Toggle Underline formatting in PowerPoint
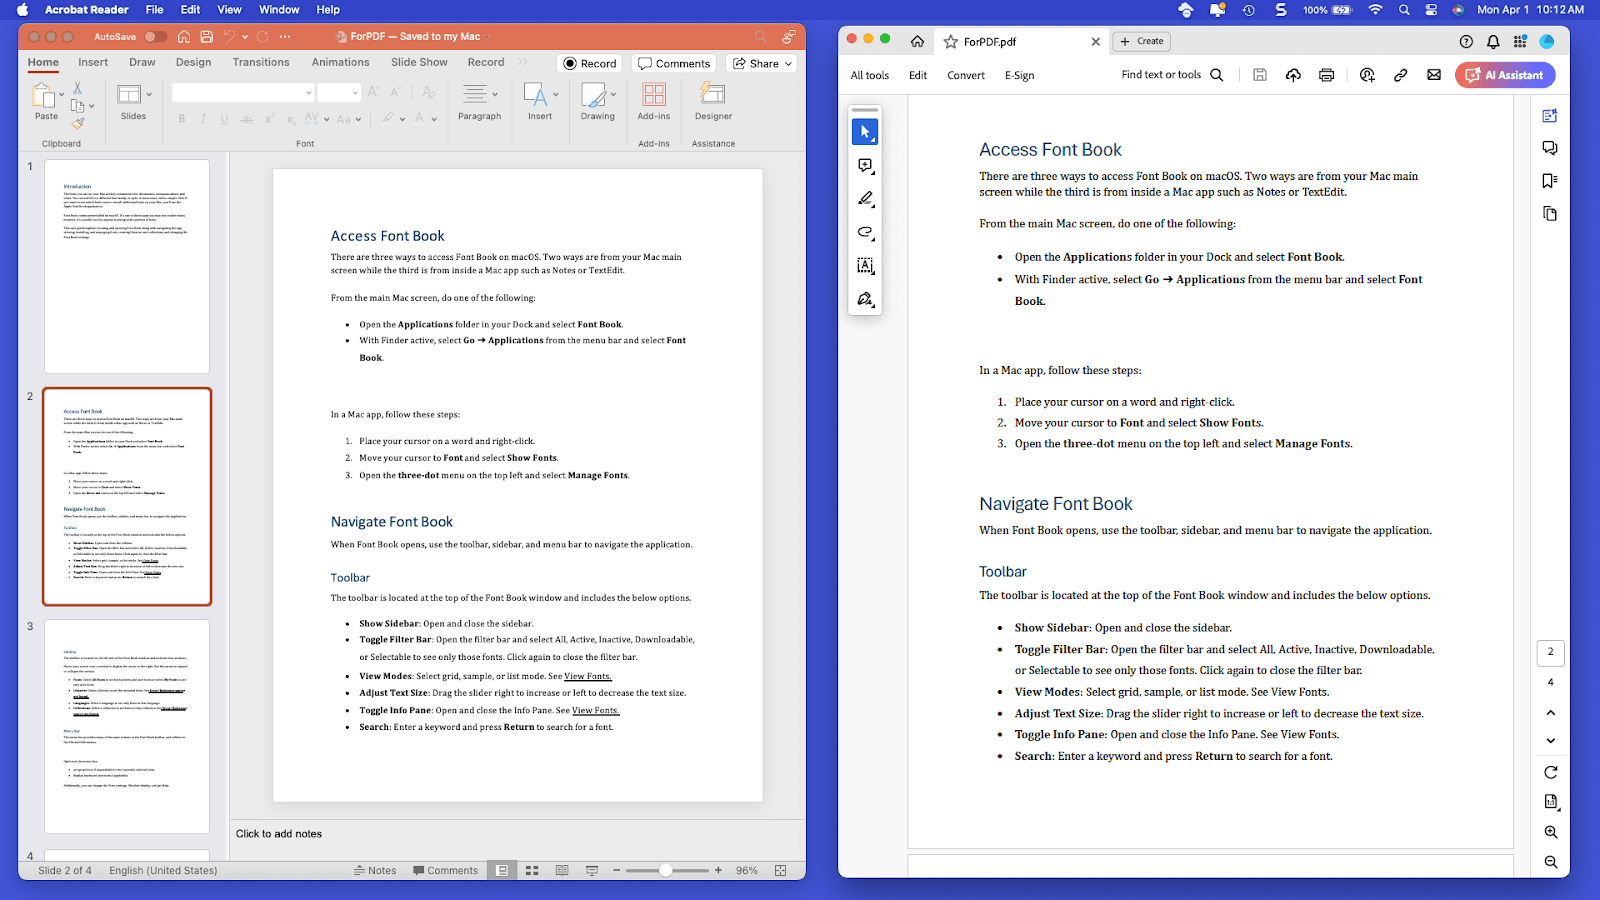Viewport: 1600px width, 900px height. (225, 118)
